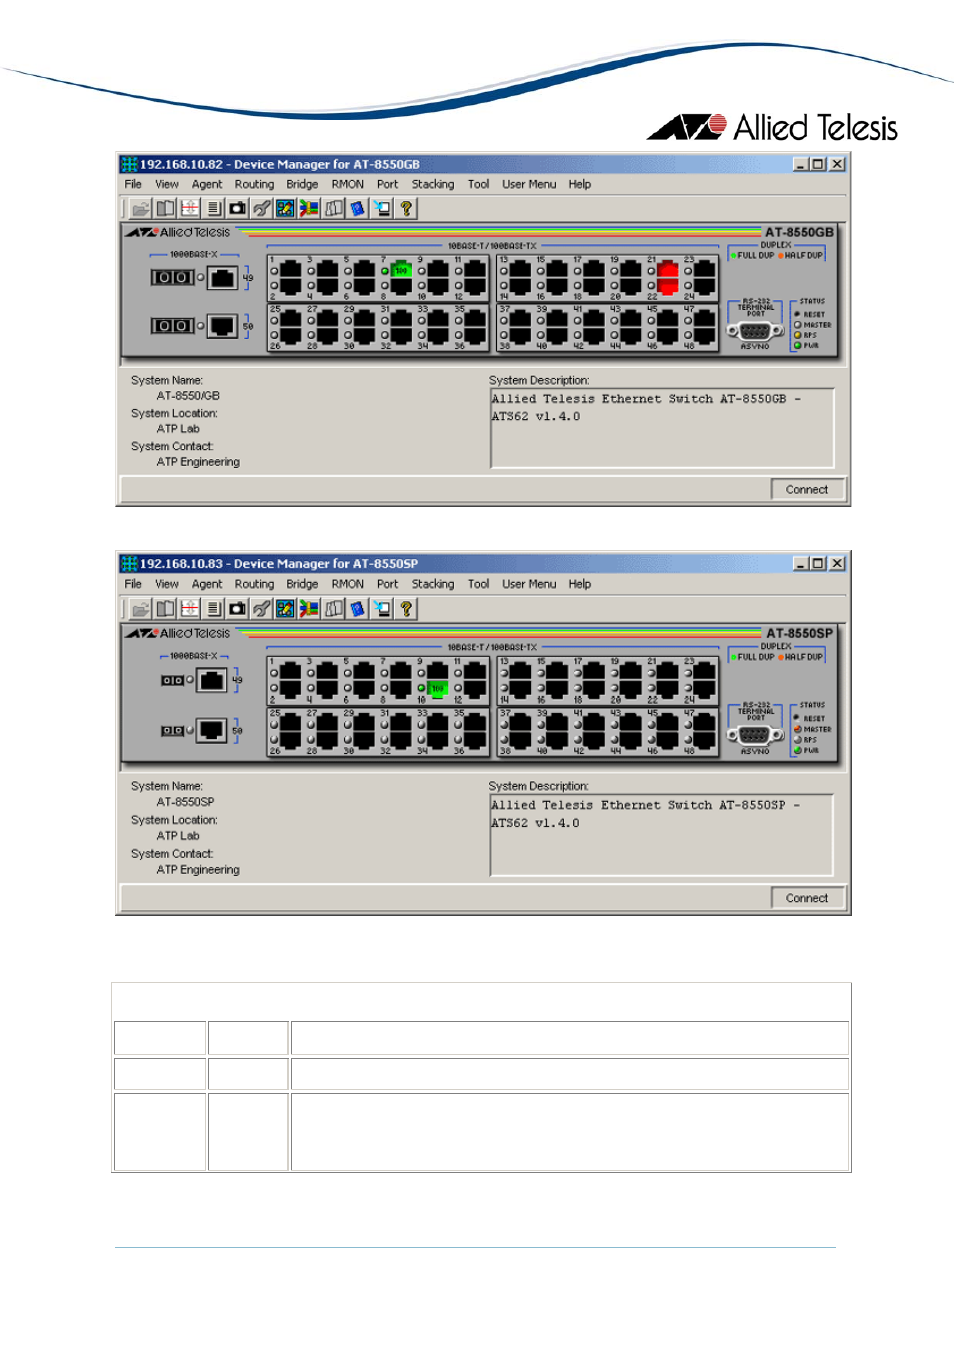The width and height of the screenshot is (954, 1350).
Task: Click folded map icon in AT-8550GB toolbar
Action: (x=333, y=208)
